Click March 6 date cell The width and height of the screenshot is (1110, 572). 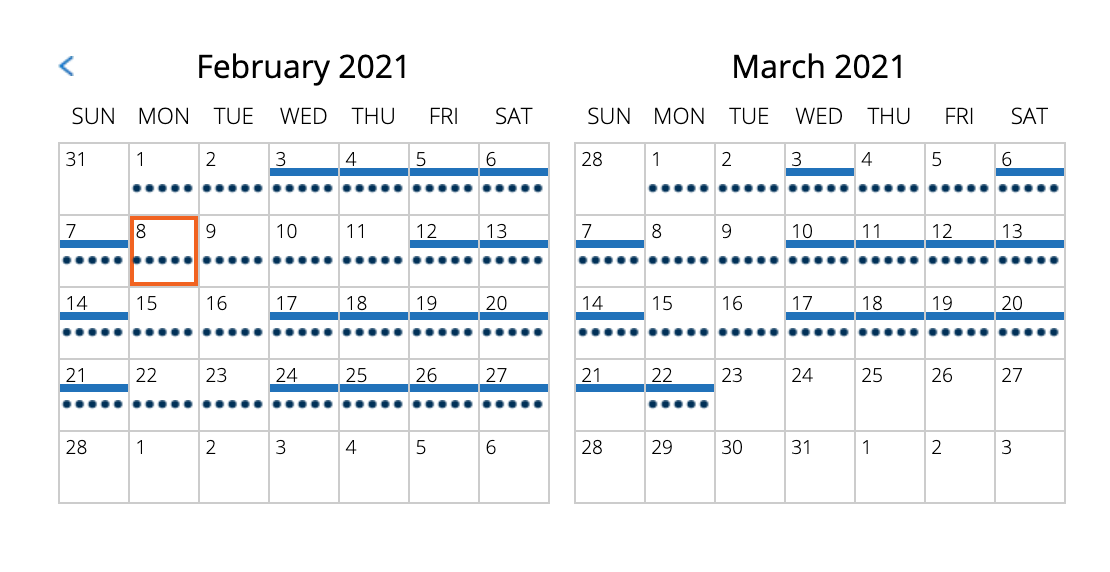1030,178
